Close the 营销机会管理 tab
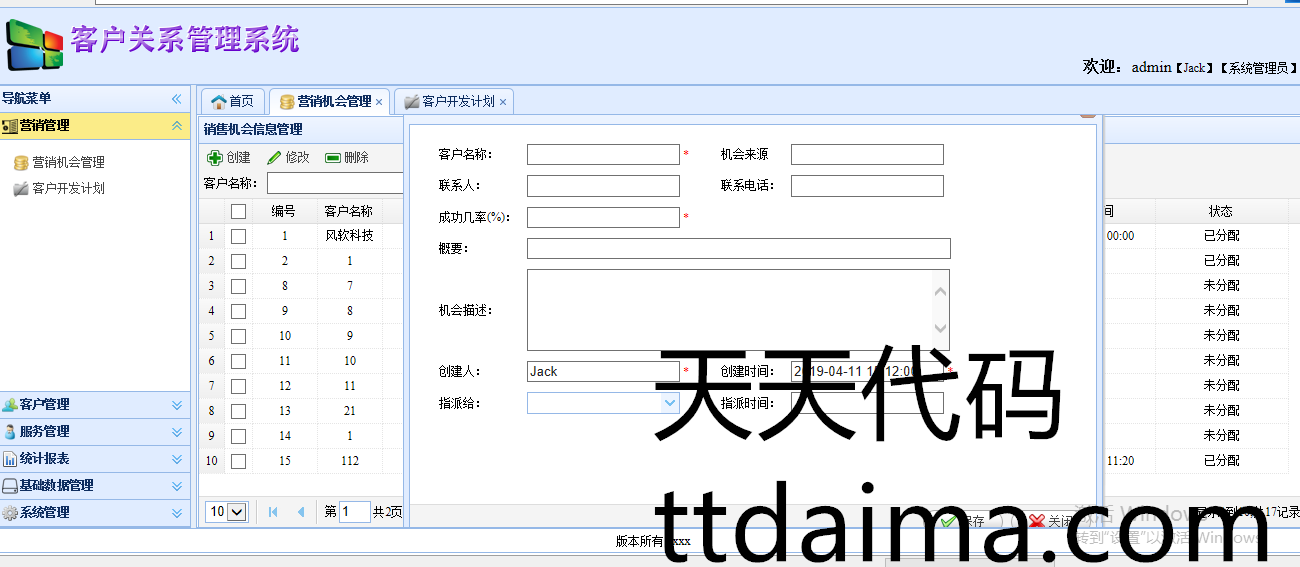The image size is (1300, 567). click(x=379, y=102)
